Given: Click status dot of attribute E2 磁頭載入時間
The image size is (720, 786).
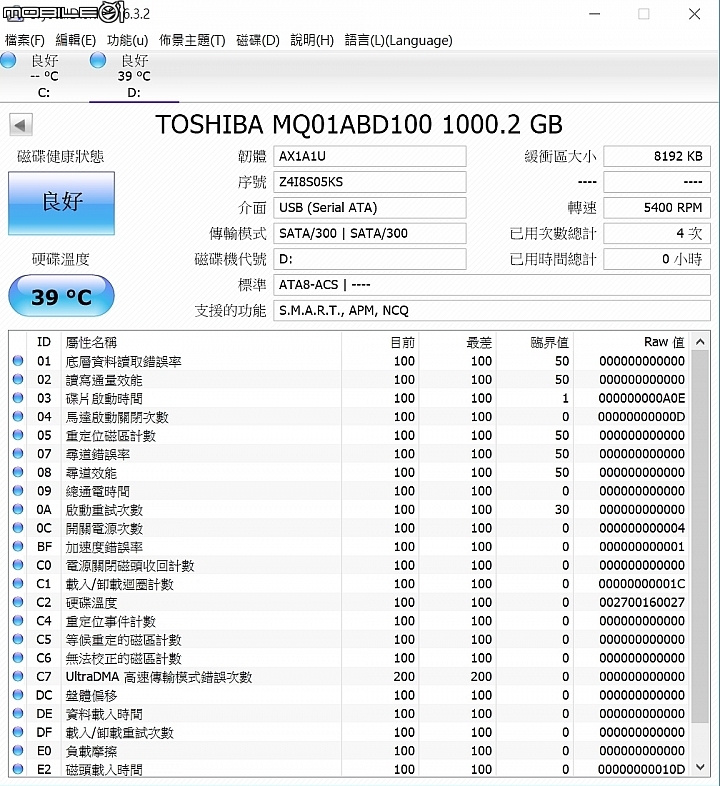Looking at the screenshot, I should 18,768.
